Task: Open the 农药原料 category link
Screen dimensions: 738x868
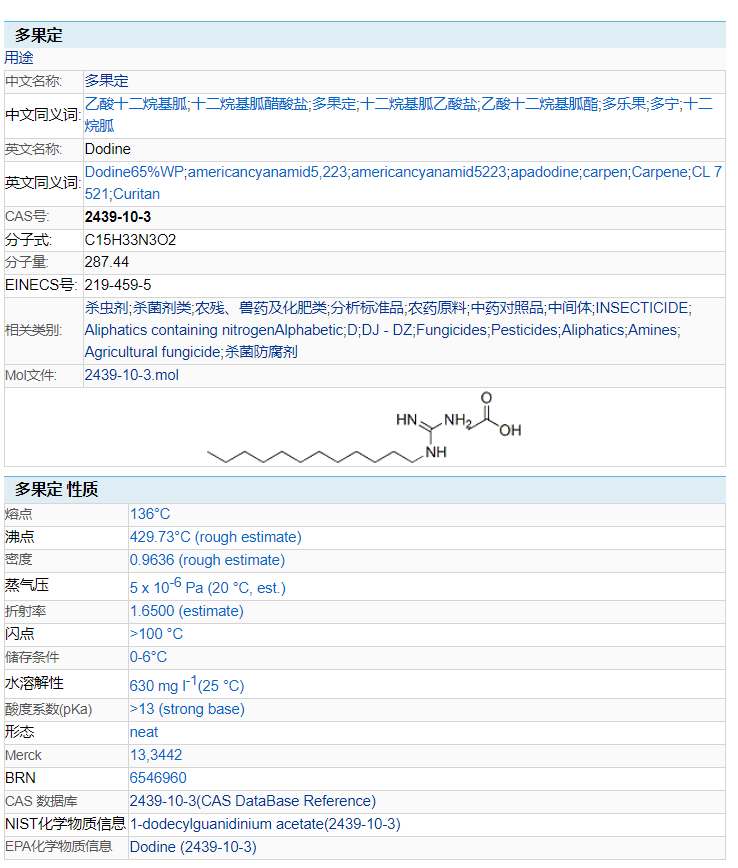Action: coord(437,308)
